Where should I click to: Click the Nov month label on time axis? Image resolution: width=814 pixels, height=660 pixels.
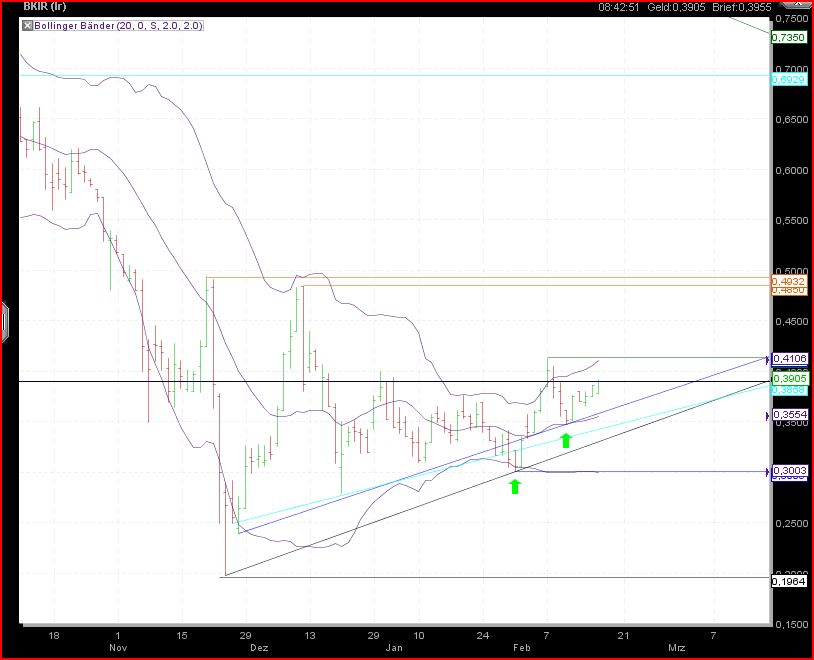click(118, 648)
